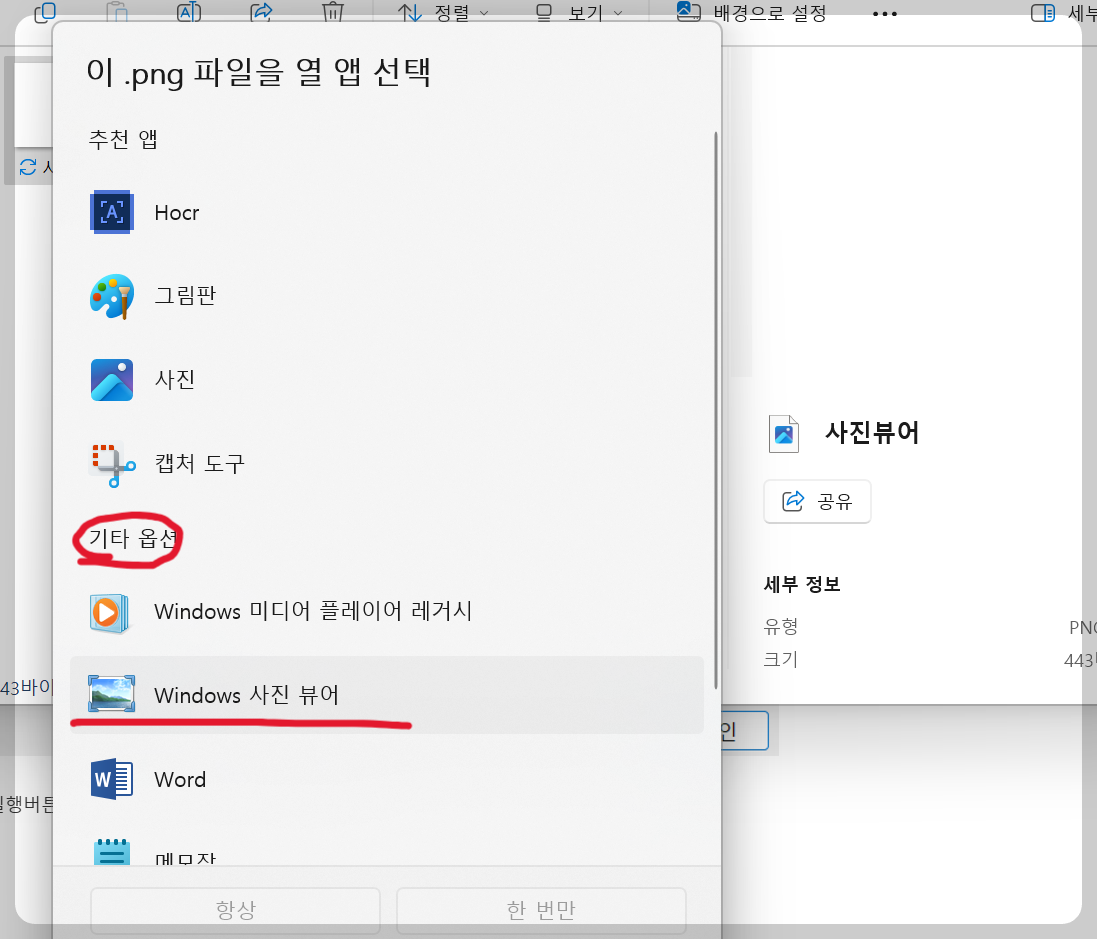Click the dialog title 파일을 열 앱 선택
Image resolution: width=1097 pixels, height=939 pixels.
coord(258,73)
